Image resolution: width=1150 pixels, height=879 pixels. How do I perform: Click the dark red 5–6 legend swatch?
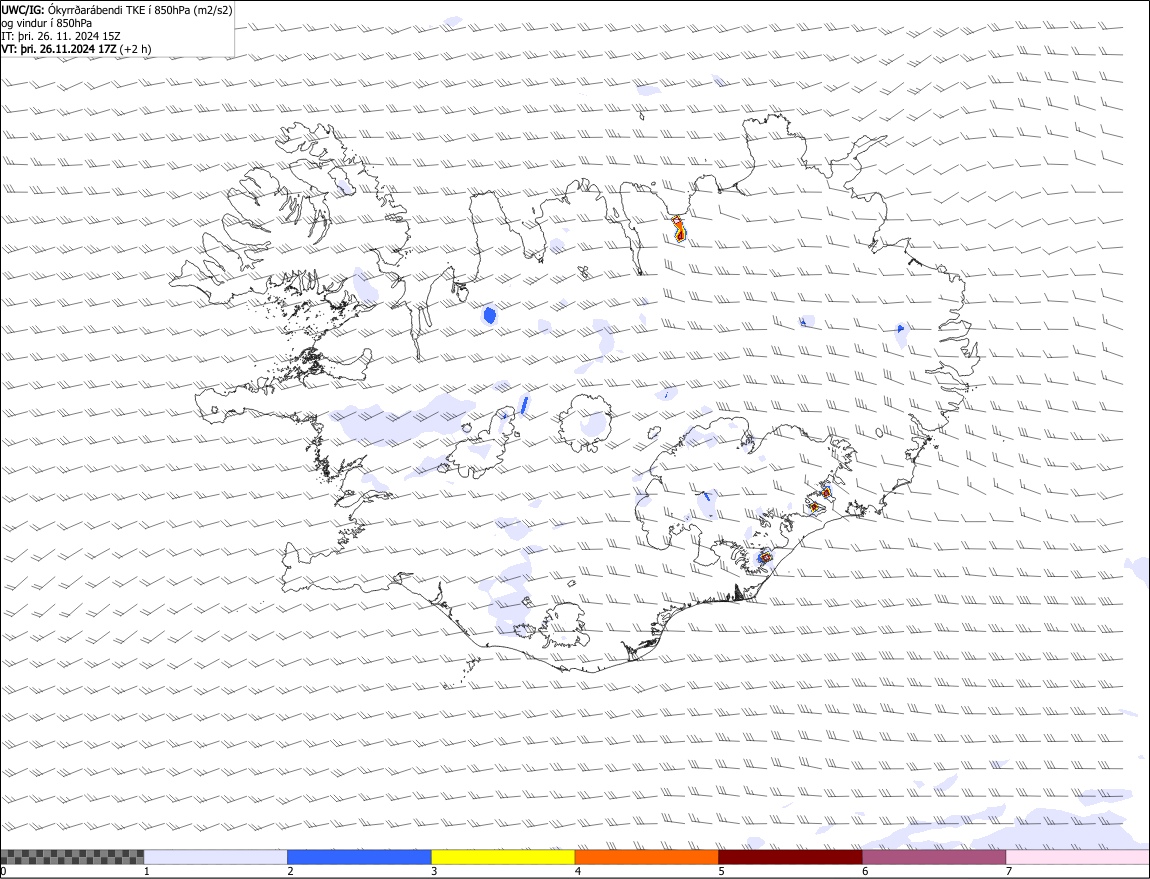[791, 856]
